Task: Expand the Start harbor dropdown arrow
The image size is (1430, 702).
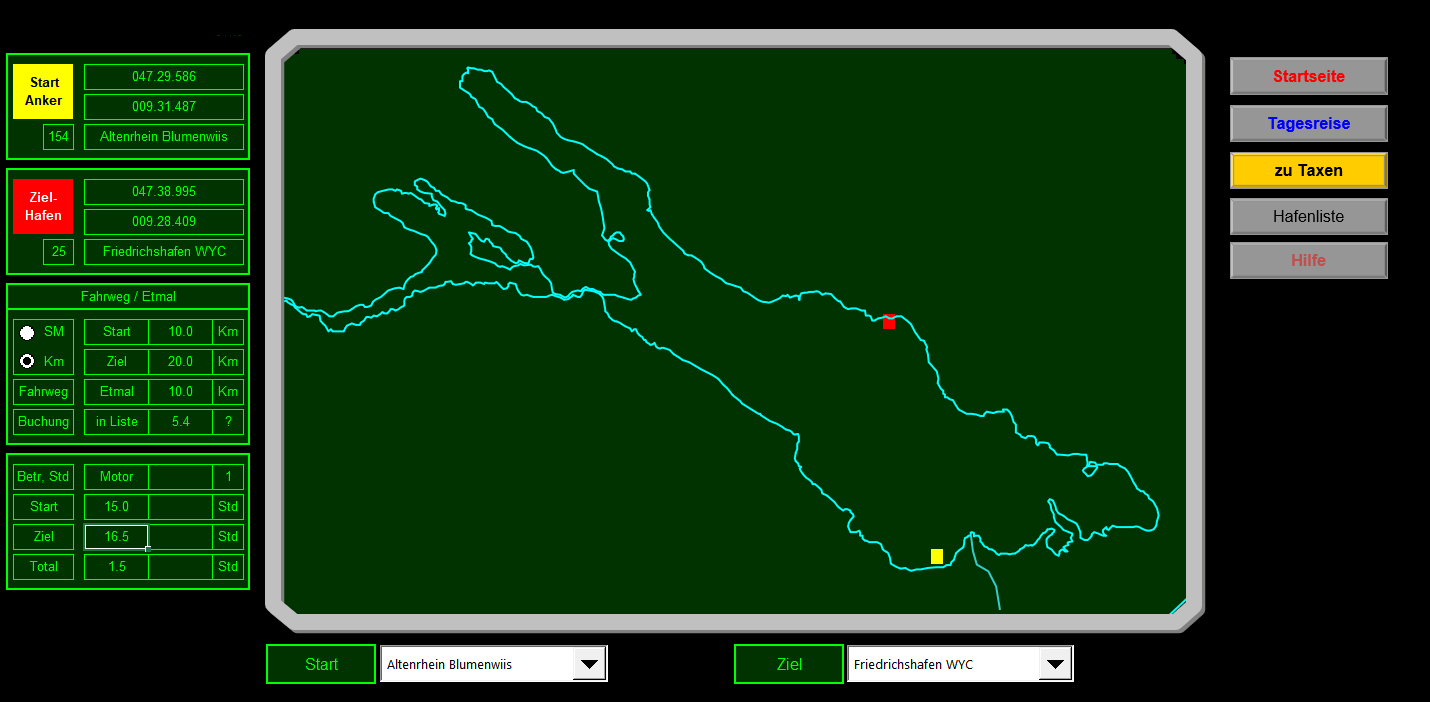Action: [589, 664]
